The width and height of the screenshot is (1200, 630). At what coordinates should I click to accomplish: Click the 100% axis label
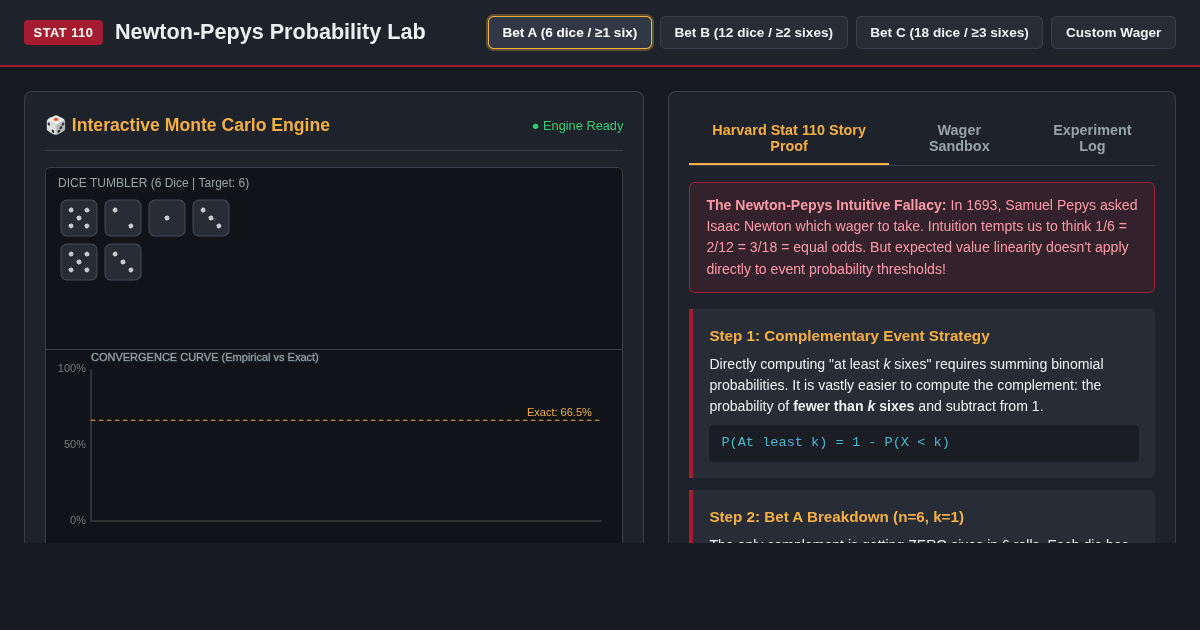[72, 368]
